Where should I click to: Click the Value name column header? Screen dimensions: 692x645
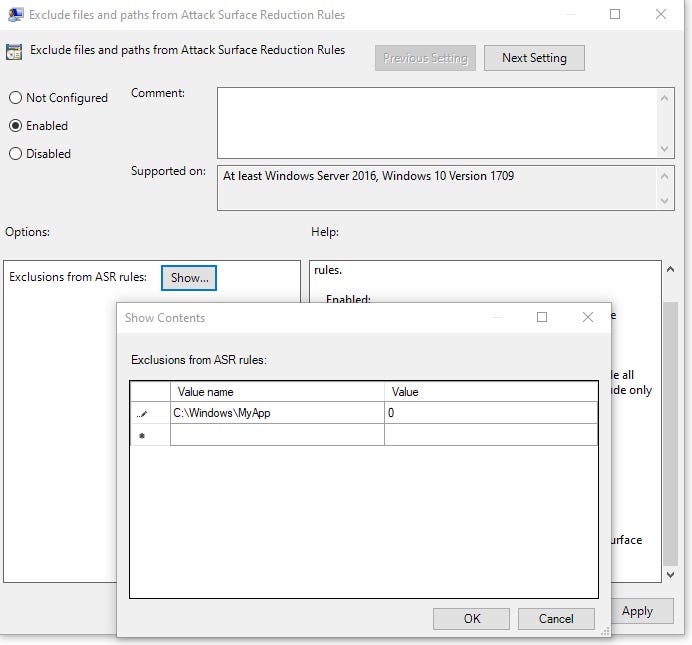pyautogui.click(x=276, y=392)
